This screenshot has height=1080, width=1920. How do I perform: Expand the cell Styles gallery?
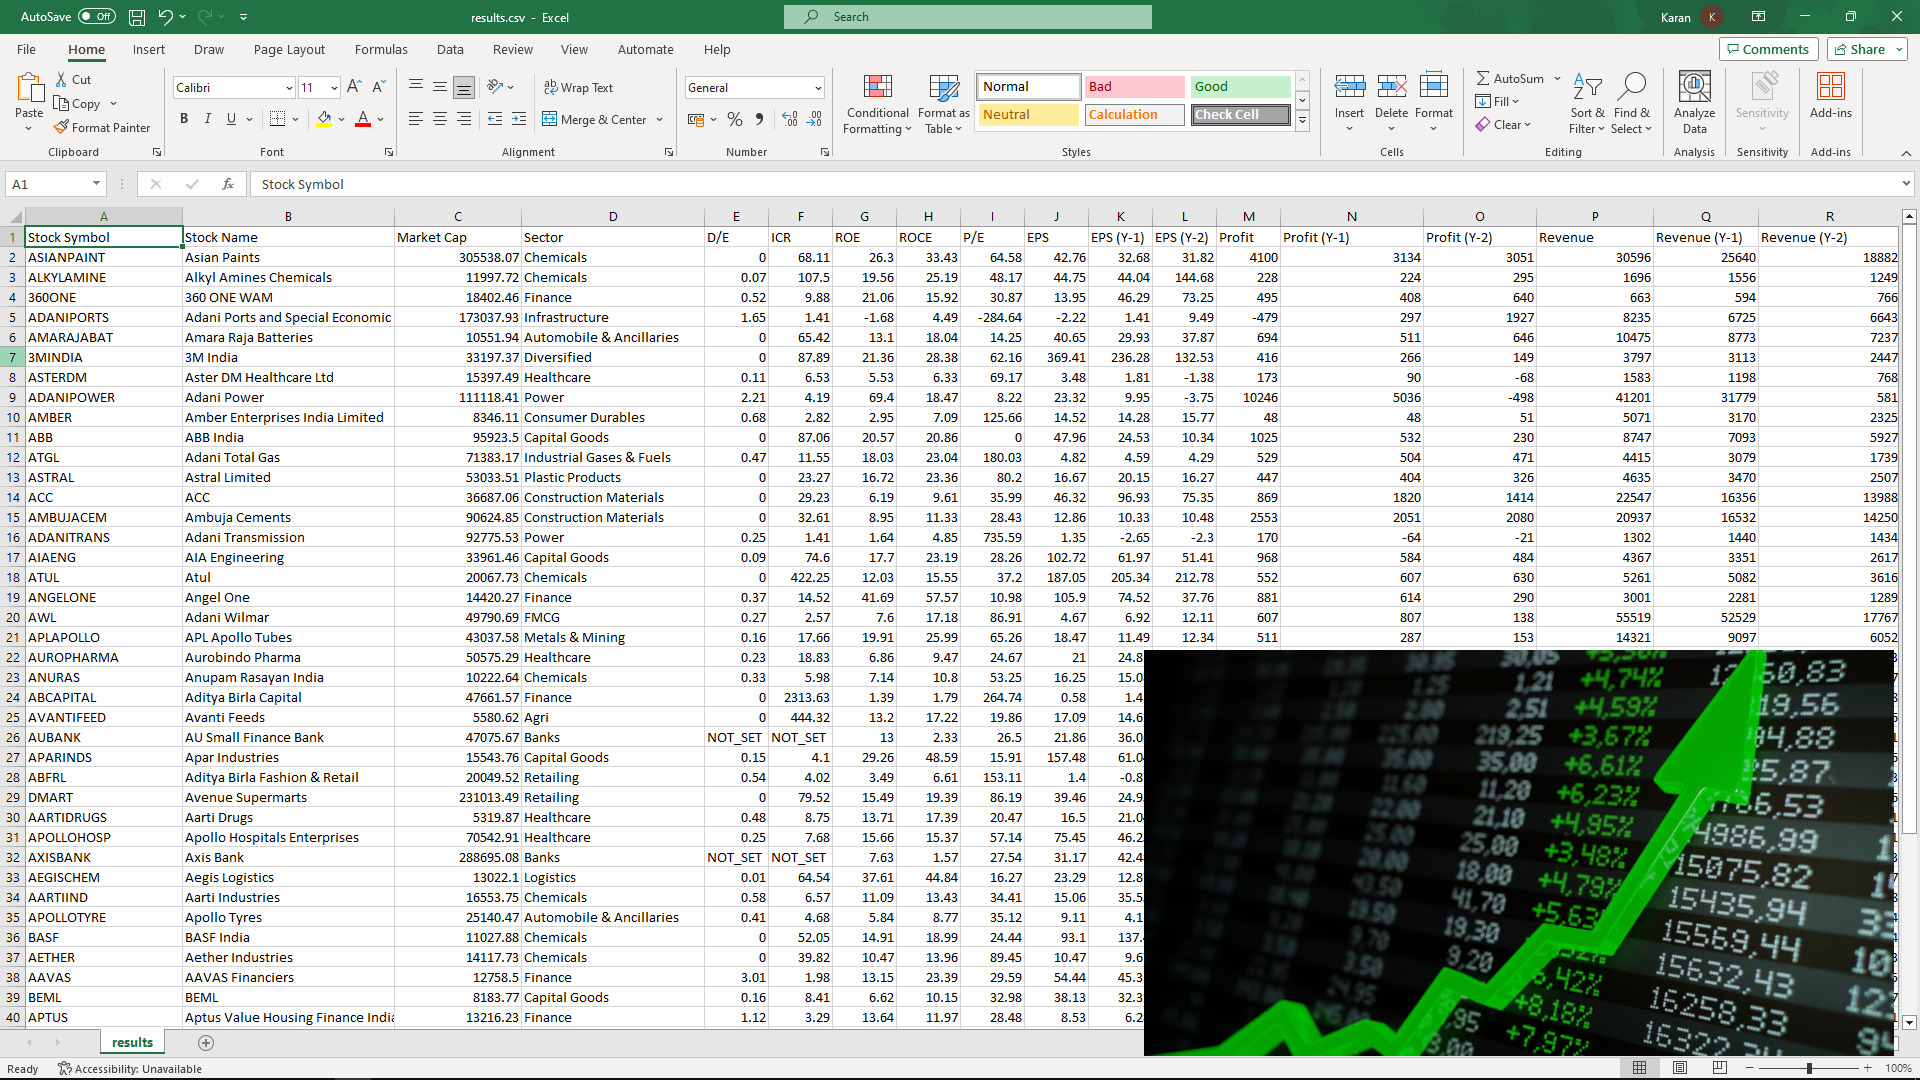[x=1302, y=120]
